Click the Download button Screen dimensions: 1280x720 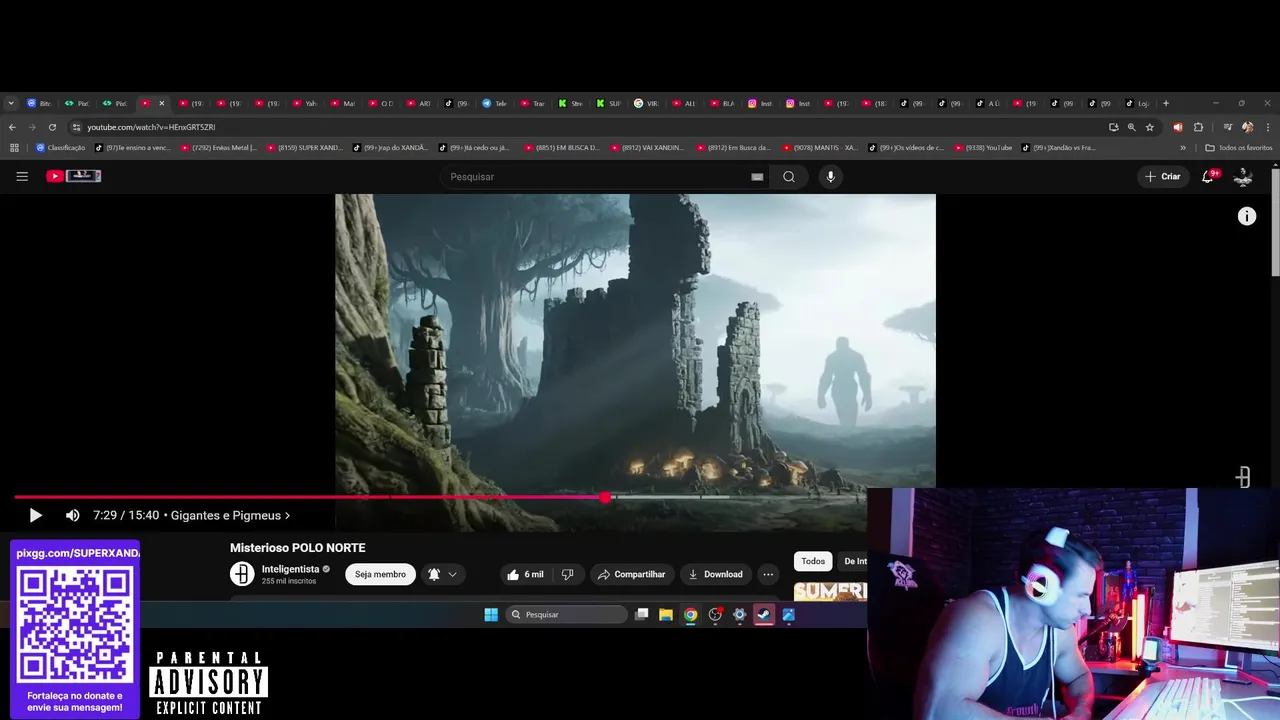point(715,574)
